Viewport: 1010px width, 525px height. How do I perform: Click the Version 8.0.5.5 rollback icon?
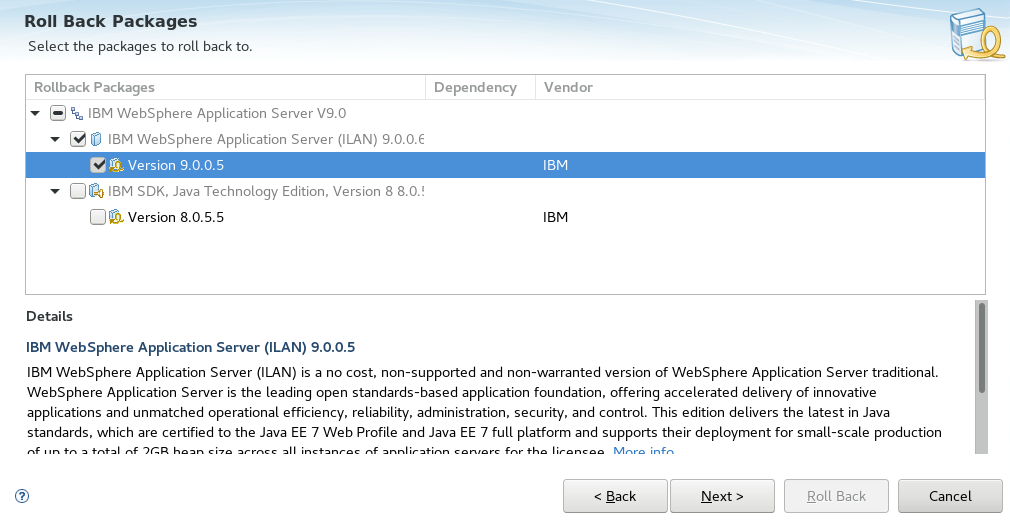click(x=116, y=217)
